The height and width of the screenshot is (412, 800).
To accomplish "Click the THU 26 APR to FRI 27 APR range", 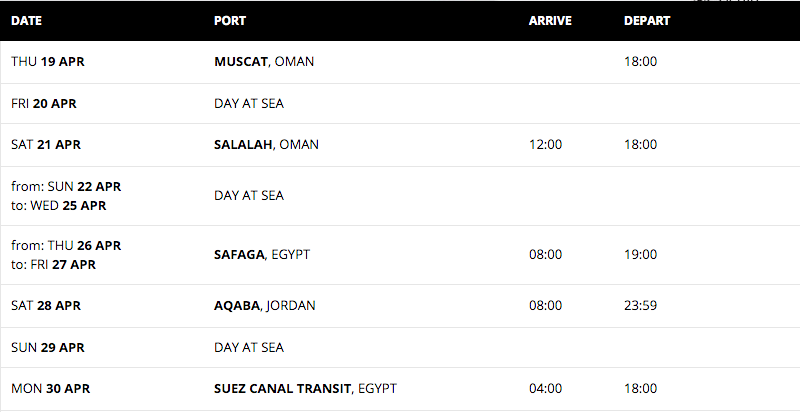I will tap(66, 255).
